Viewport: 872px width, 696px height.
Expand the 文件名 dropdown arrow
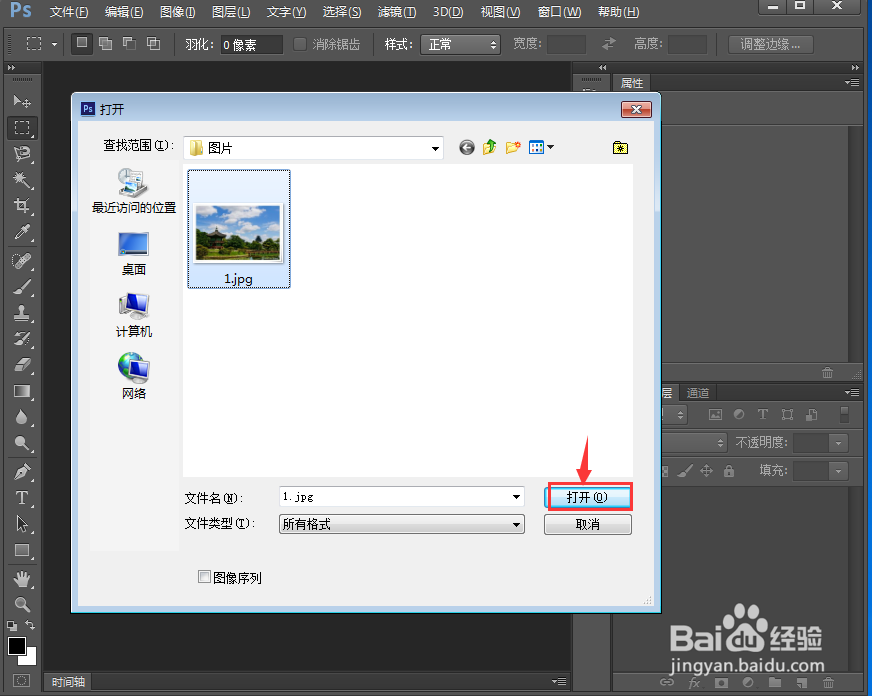(x=516, y=496)
